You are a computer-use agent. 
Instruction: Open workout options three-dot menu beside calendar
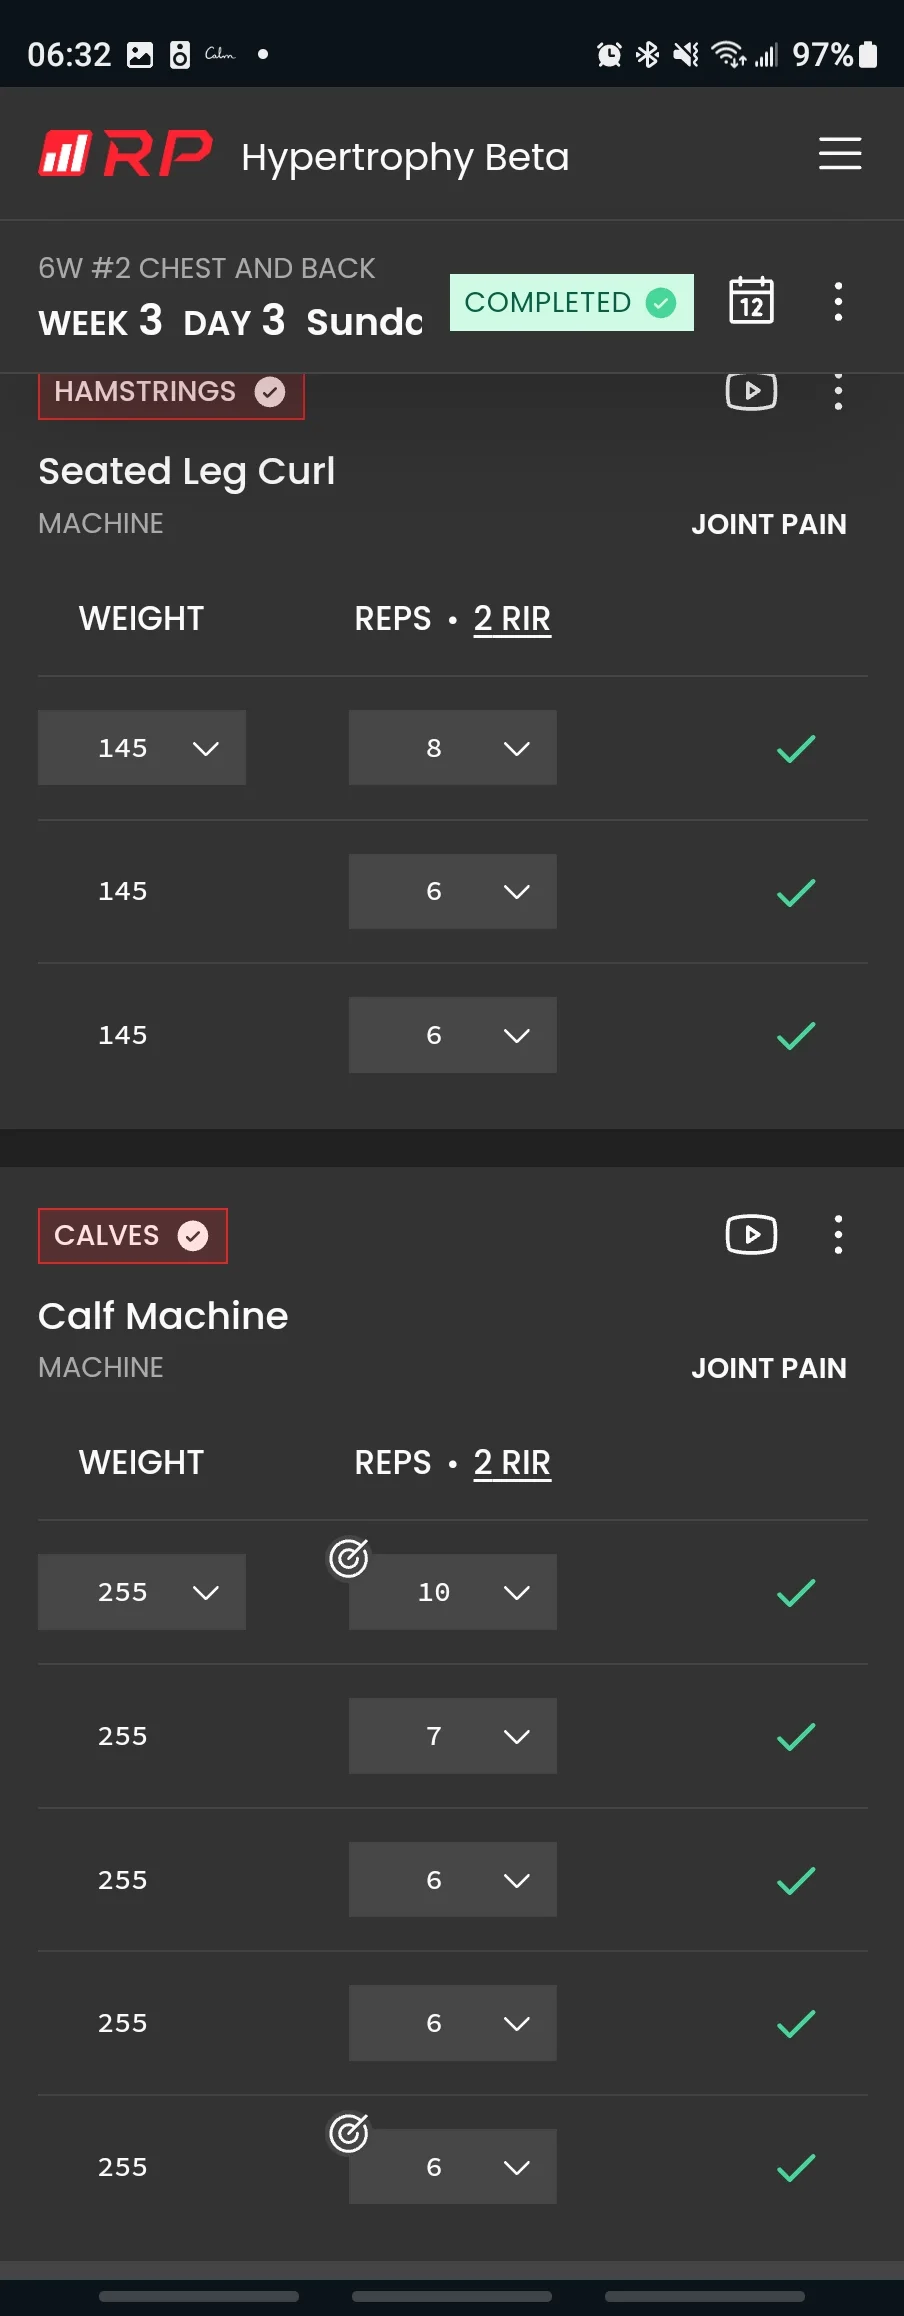click(x=838, y=301)
